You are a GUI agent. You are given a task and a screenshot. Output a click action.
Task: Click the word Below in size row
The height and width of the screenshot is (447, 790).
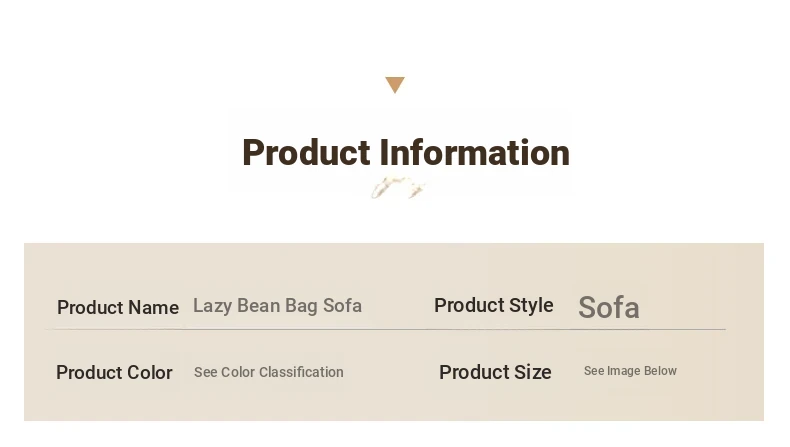tap(661, 371)
